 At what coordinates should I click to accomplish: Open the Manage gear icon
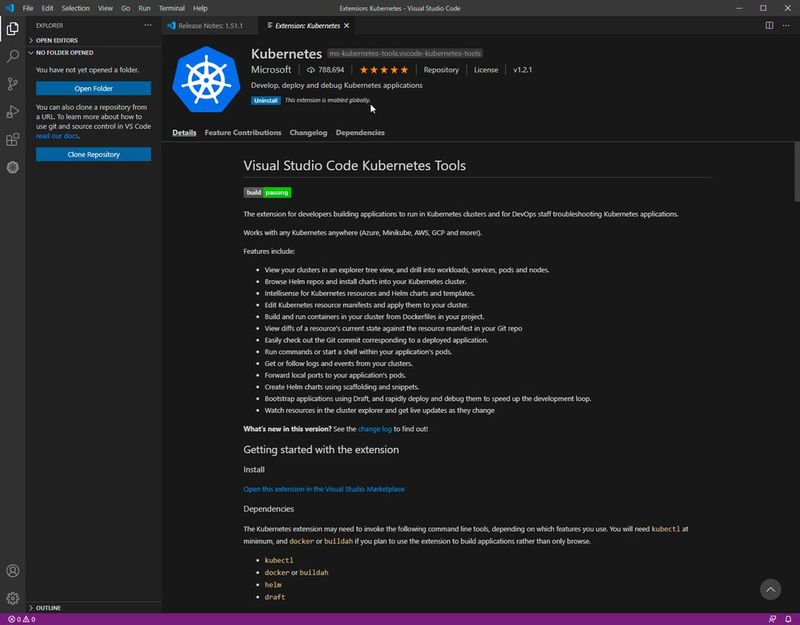[x=13, y=598]
